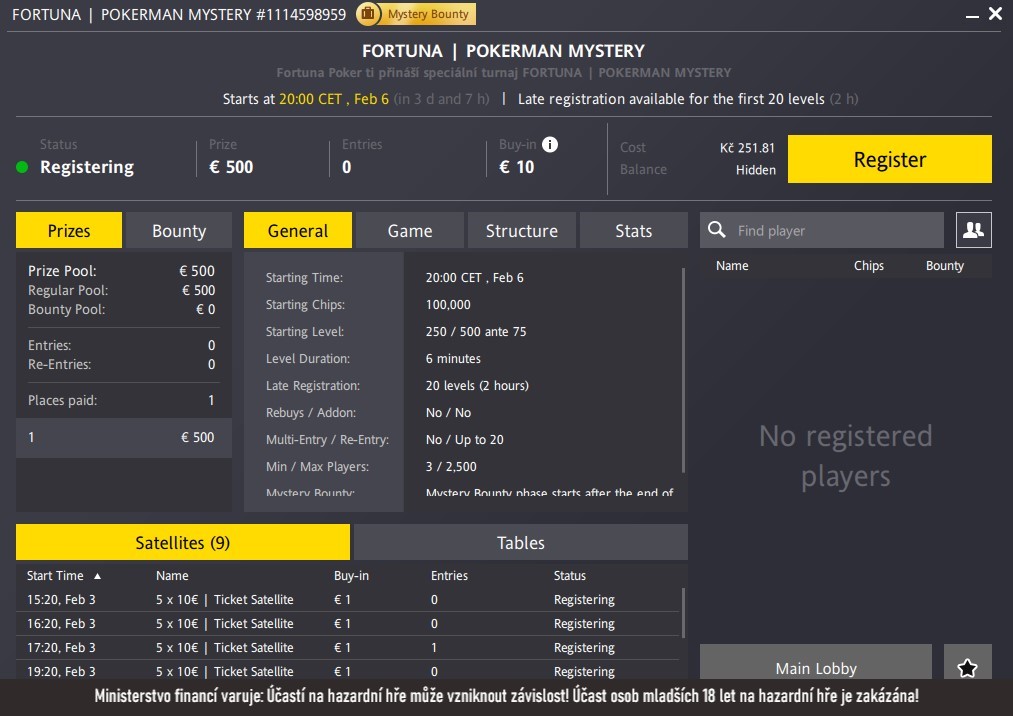Click the Min / Max Players value 3 / 2,500
The width and height of the screenshot is (1013, 716).
click(x=451, y=467)
